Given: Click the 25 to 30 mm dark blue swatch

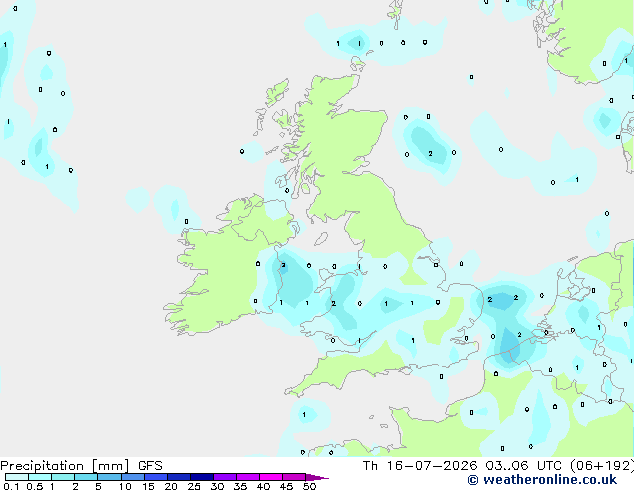Looking at the screenshot, I should click(202, 477).
